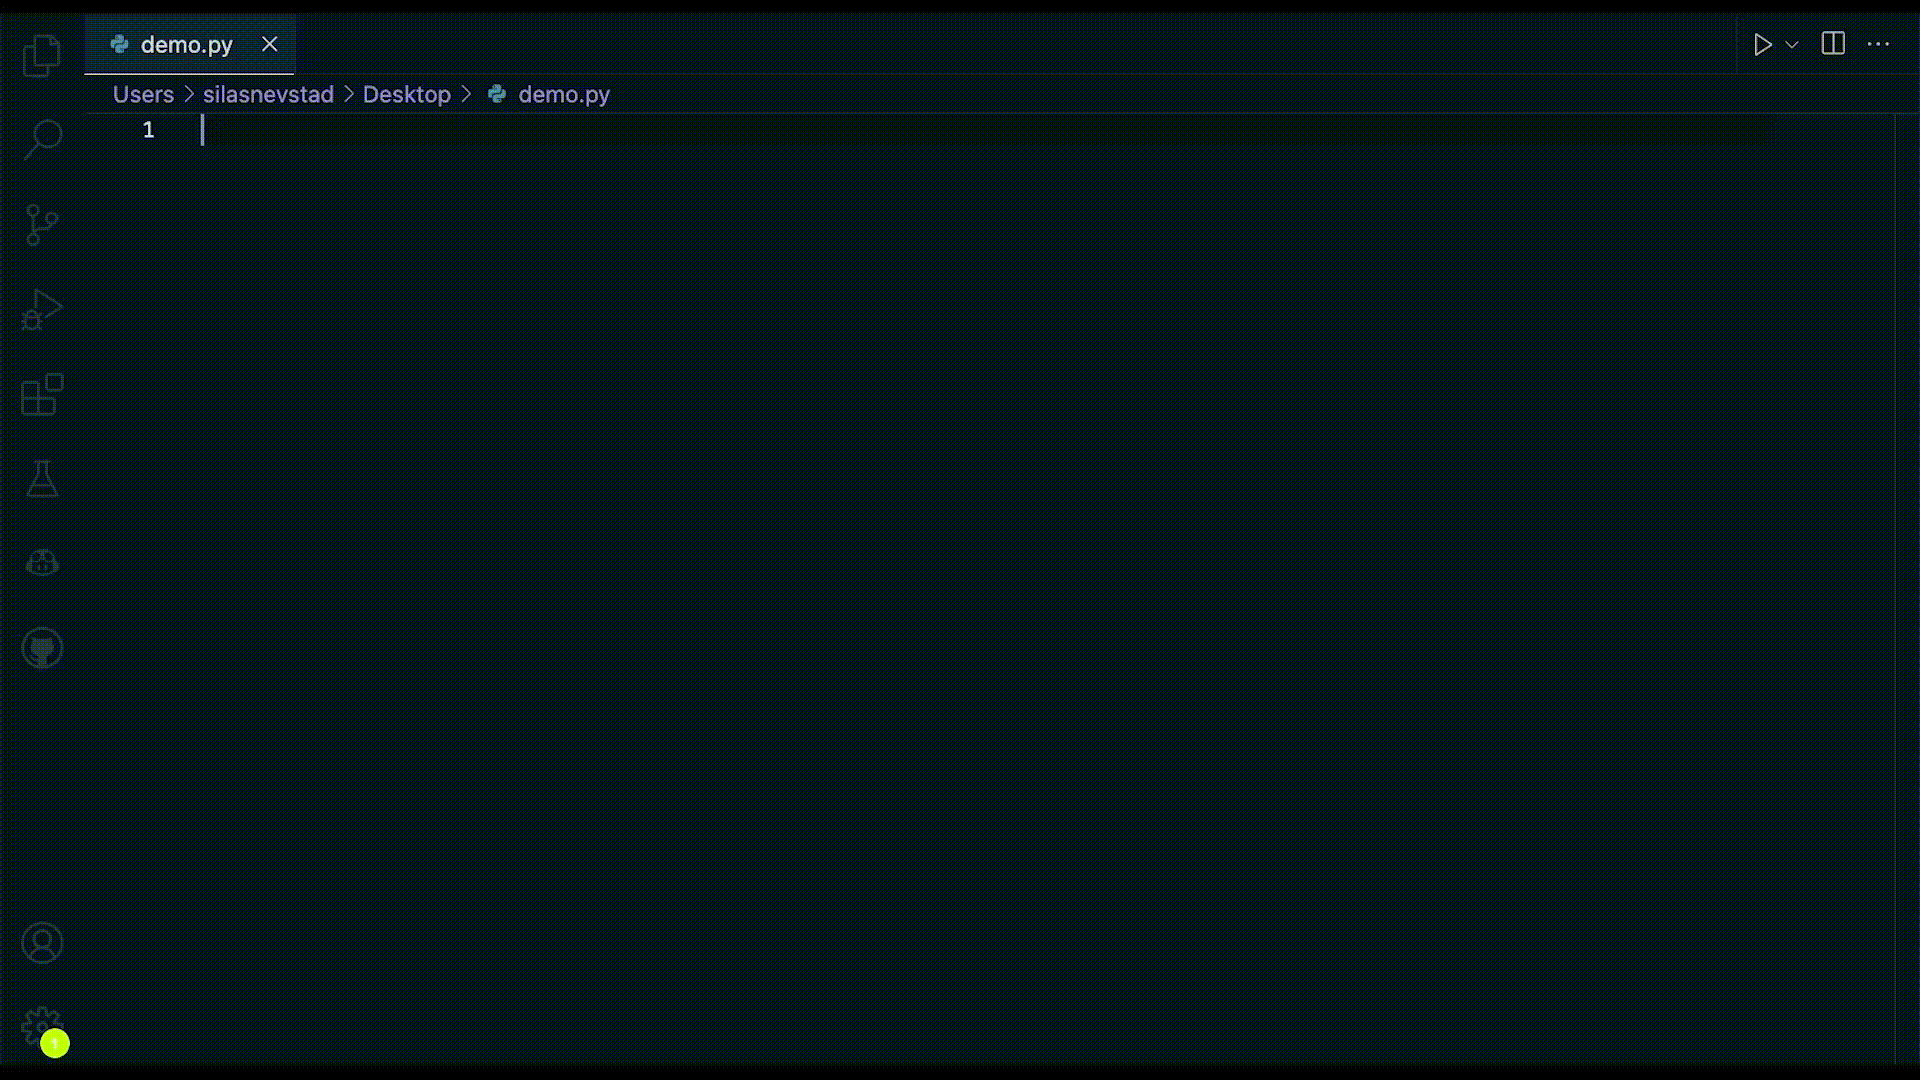The height and width of the screenshot is (1080, 1920).
Task: Open the Search view
Action: 42,139
